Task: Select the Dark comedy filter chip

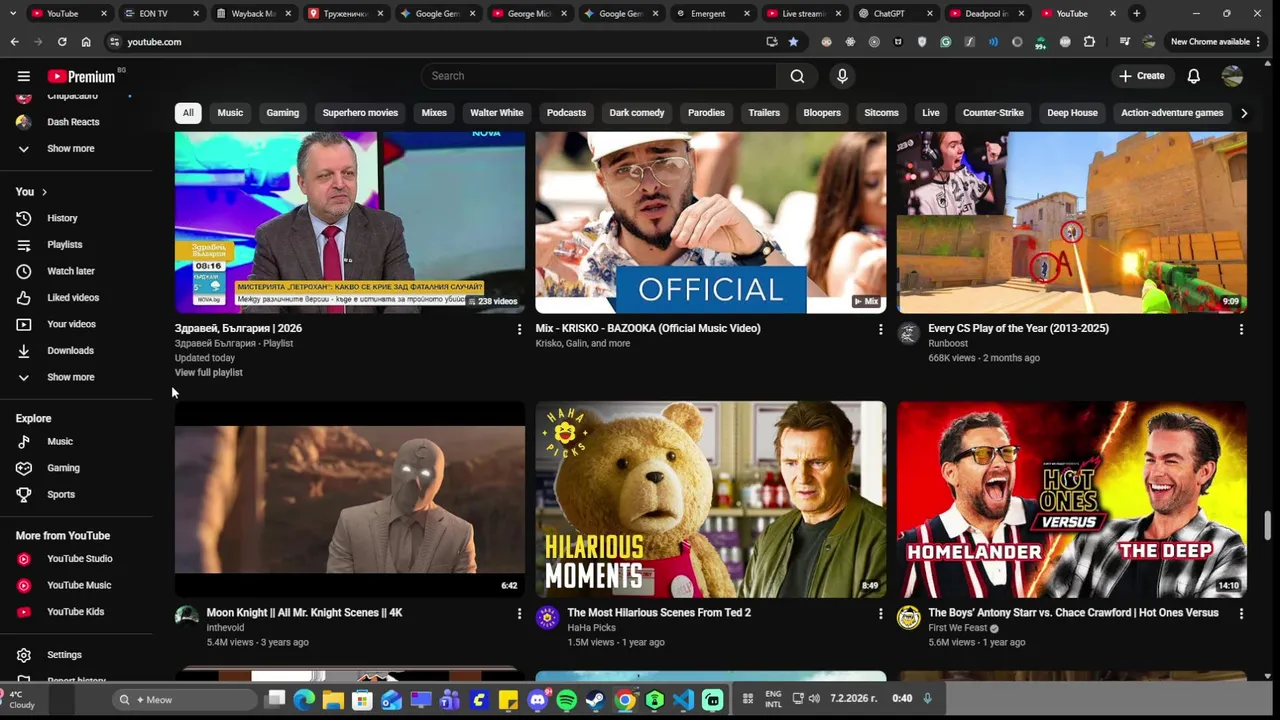Action: [637, 113]
